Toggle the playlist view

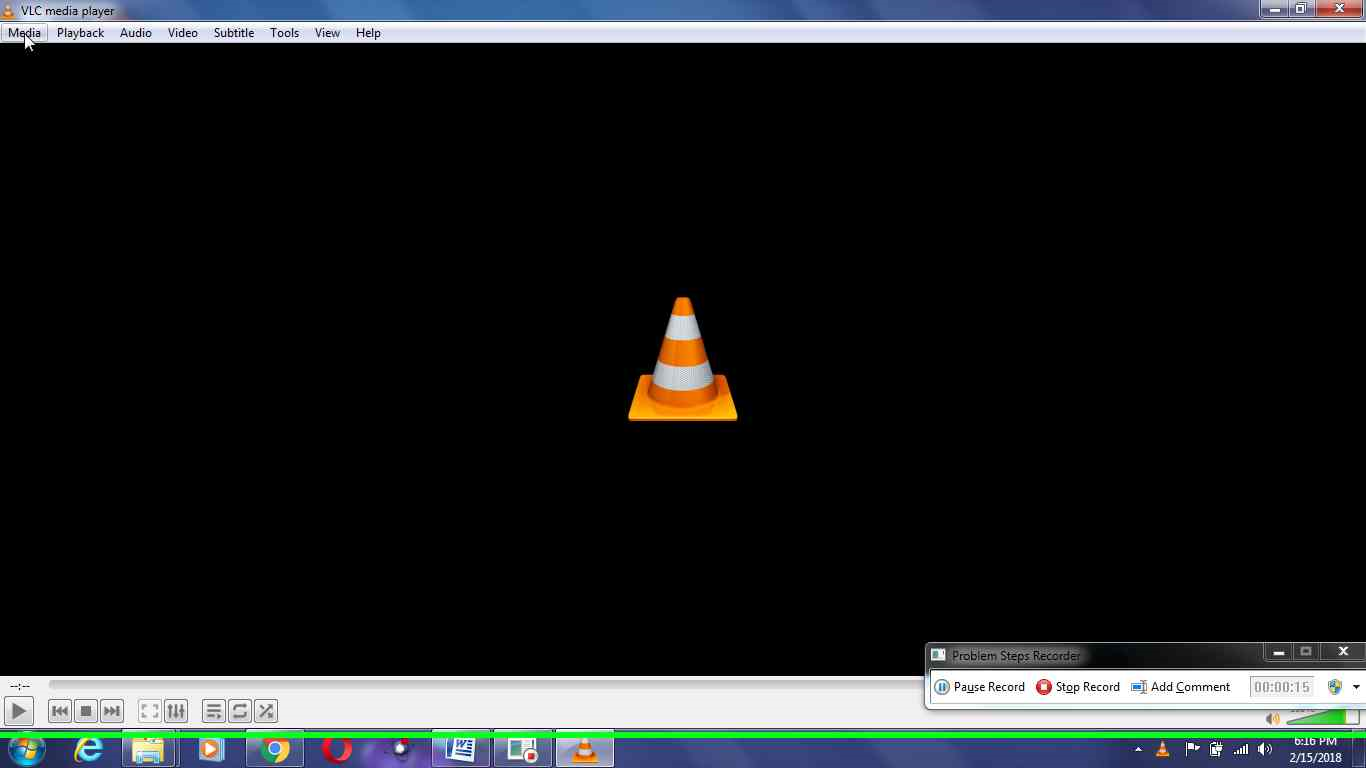tap(213, 711)
